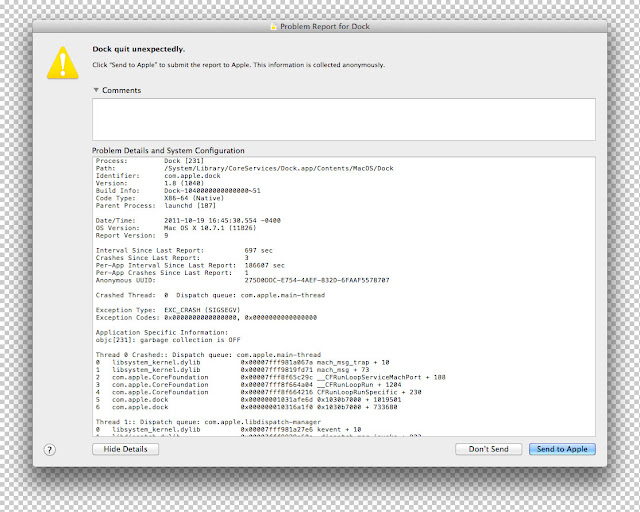This screenshot has height=512, width=640.
Task: Select the 'Version: 1.8 (1040)' line
Action: click(150, 183)
